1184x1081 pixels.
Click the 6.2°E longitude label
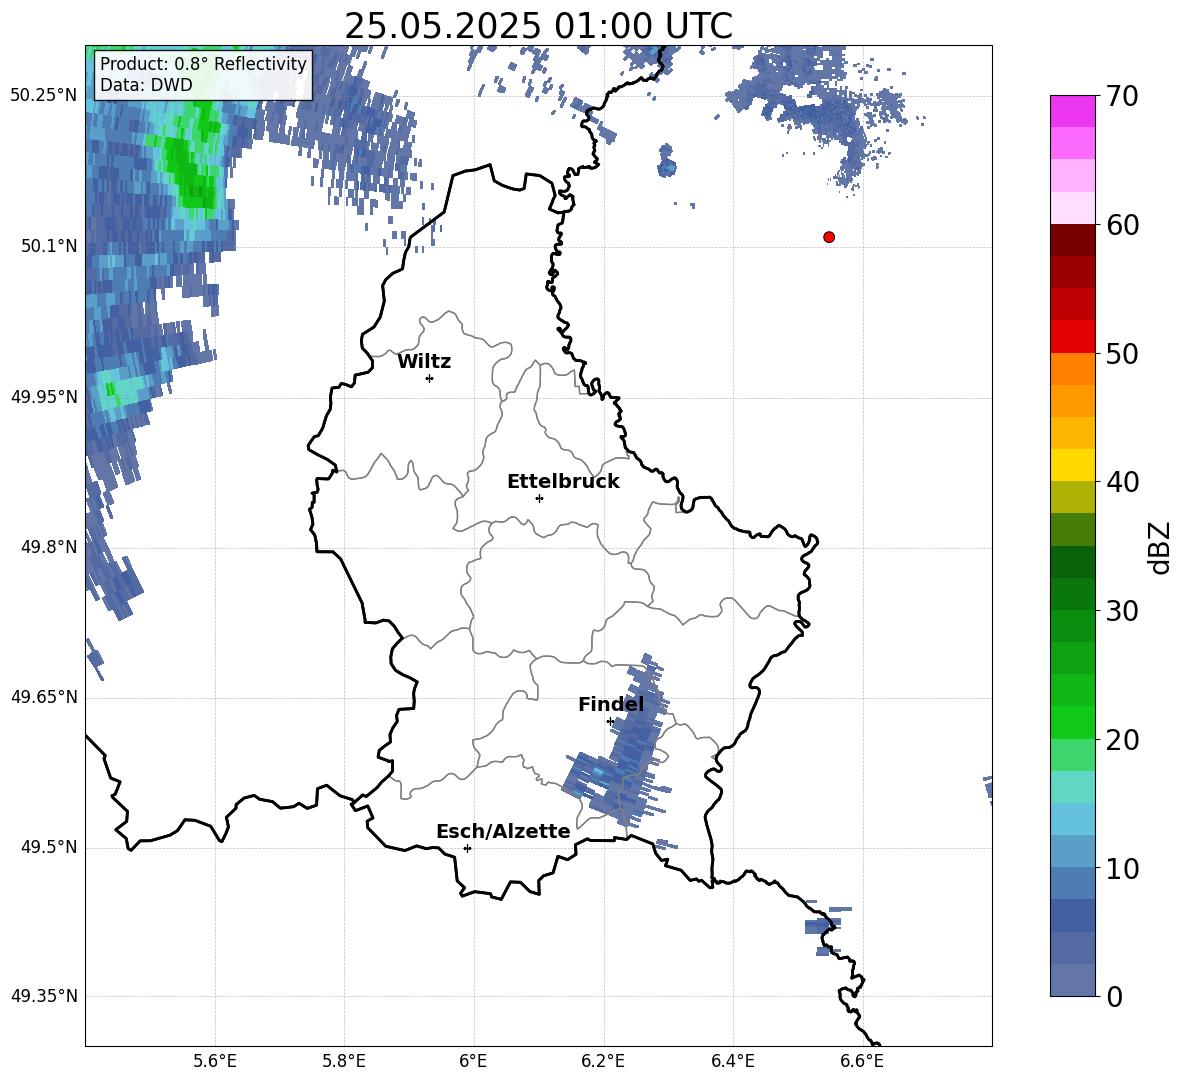click(603, 1061)
